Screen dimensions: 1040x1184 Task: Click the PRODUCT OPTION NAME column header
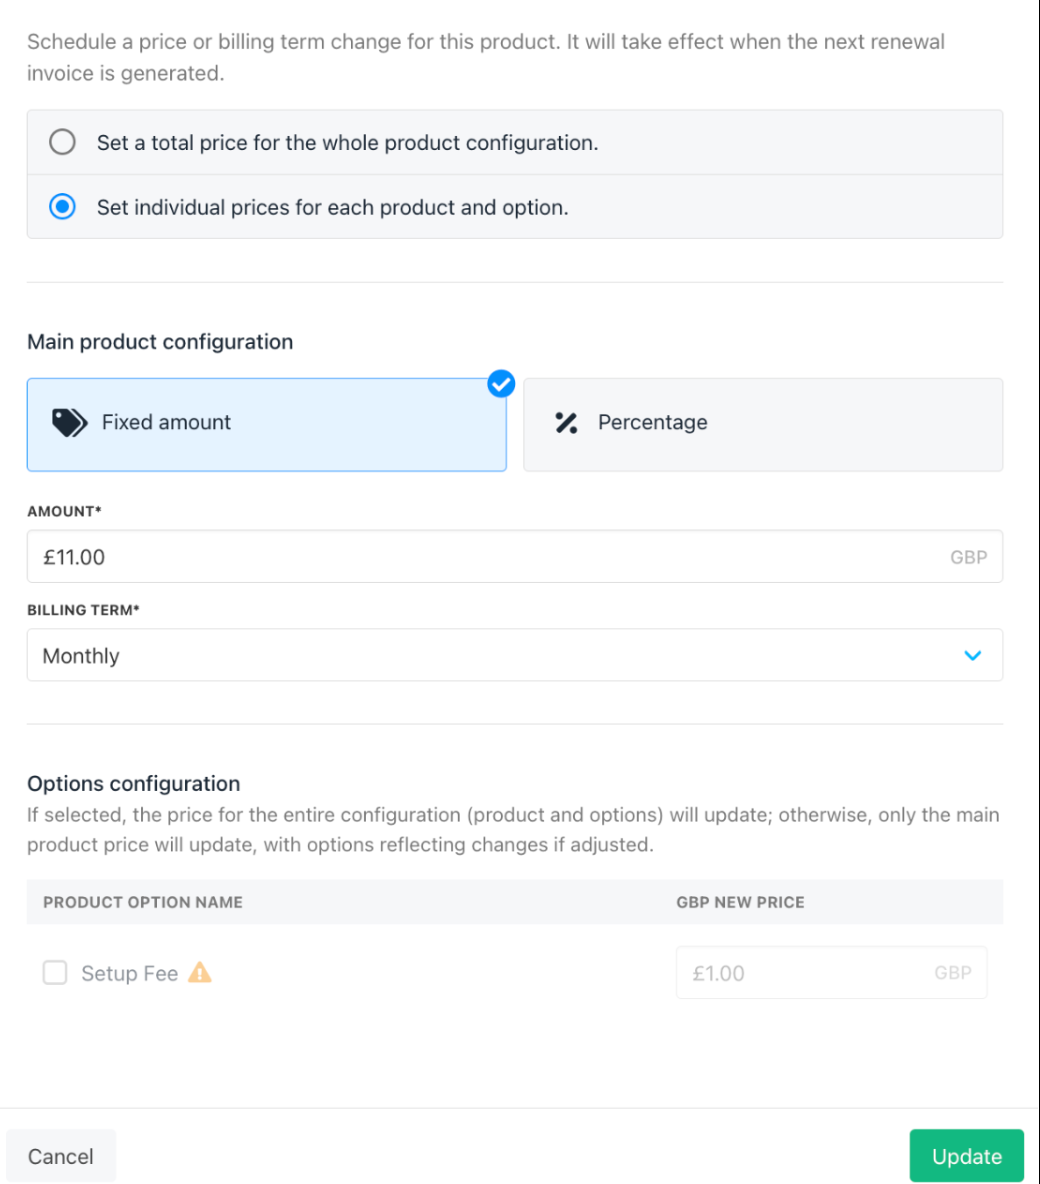143,902
